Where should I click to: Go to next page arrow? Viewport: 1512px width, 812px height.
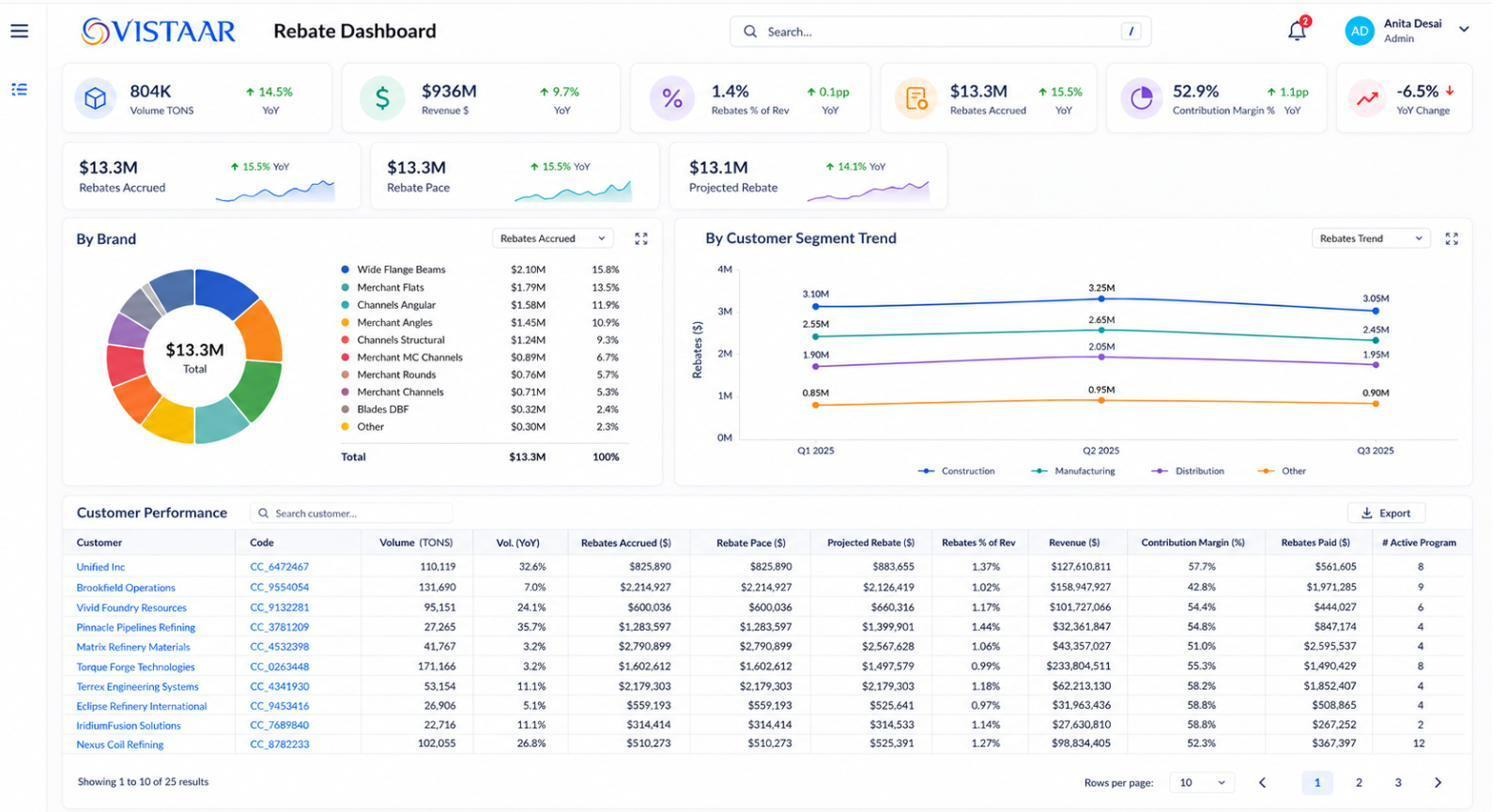(1438, 783)
